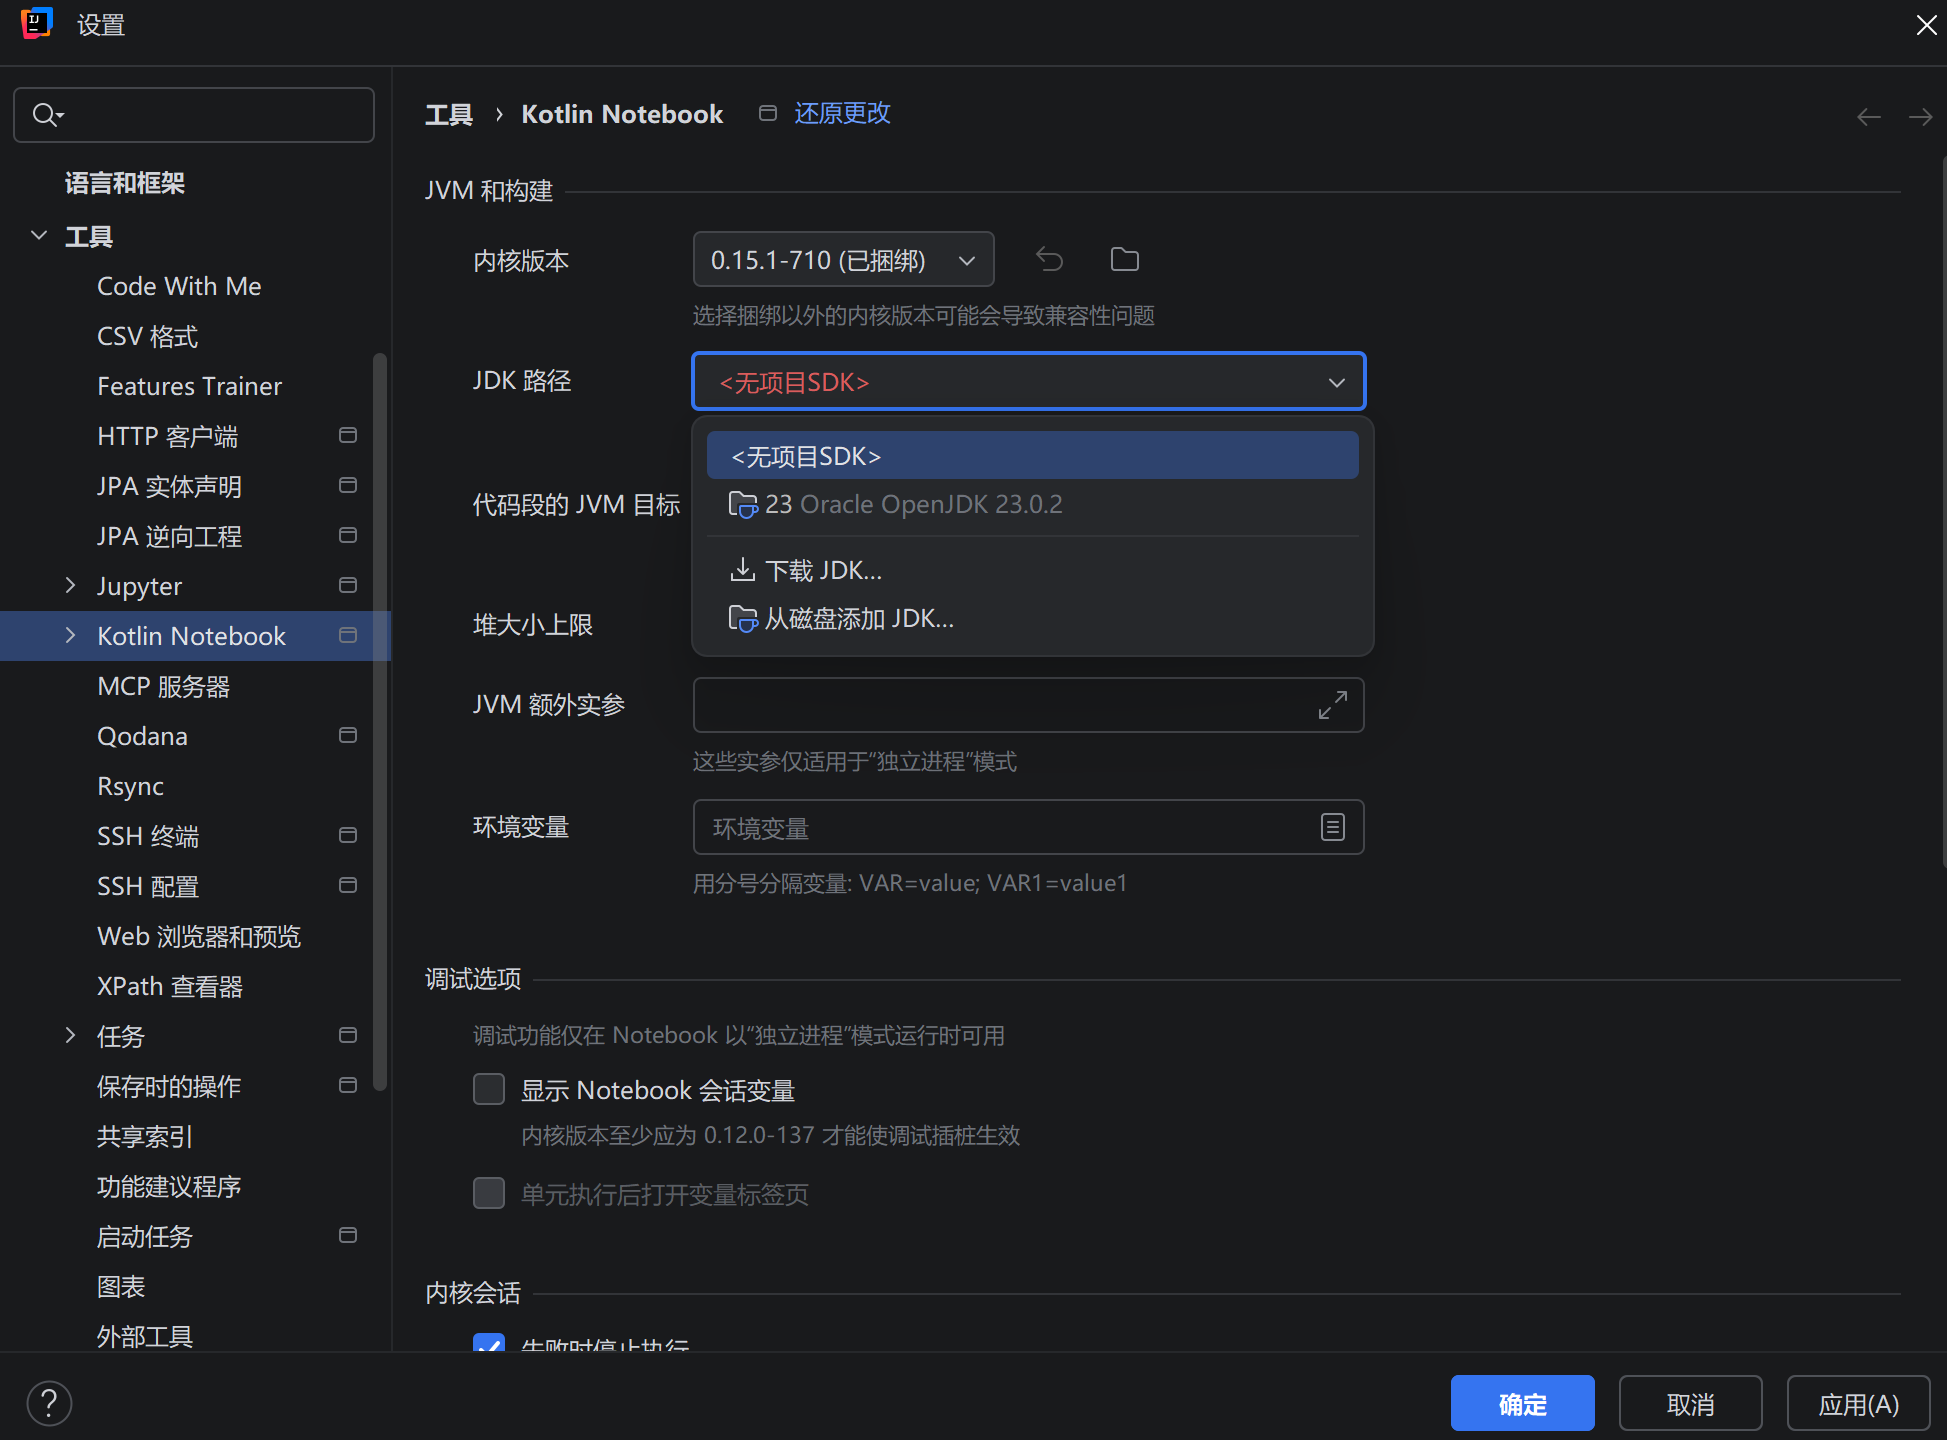Click expand icon in JVM extra arguments field
This screenshot has height=1440, width=1947.
click(x=1332, y=705)
